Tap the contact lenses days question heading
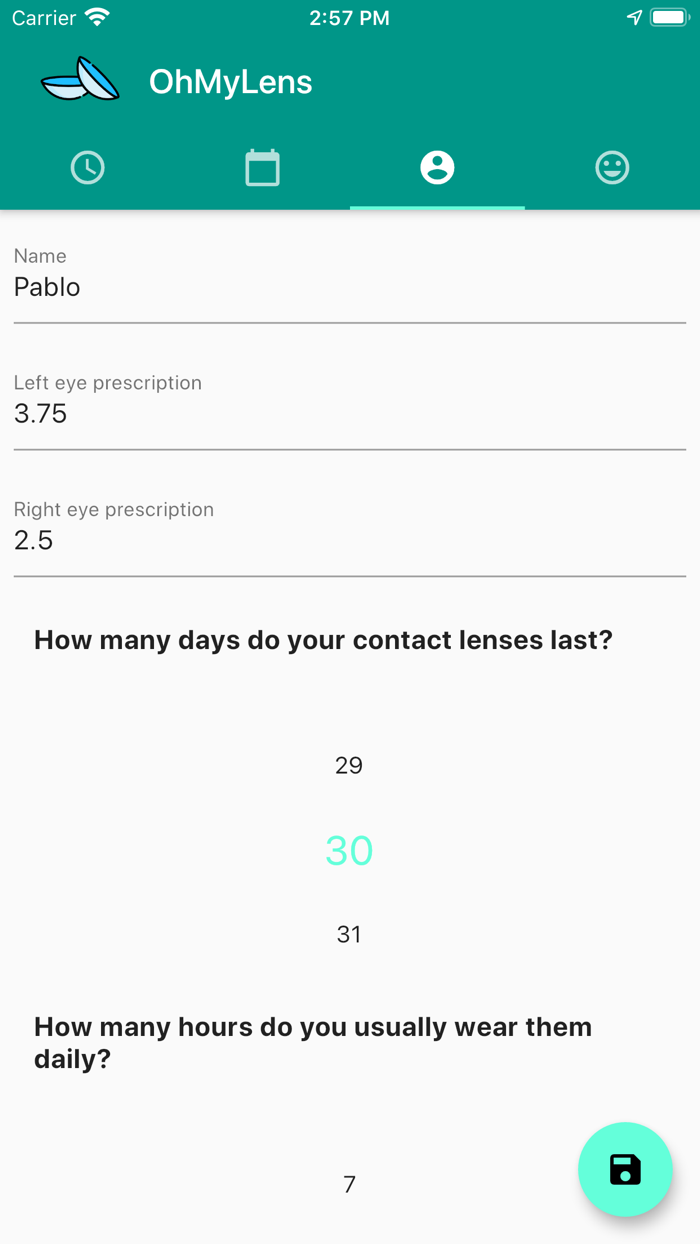The width and height of the screenshot is (700, 1244). 323,640
